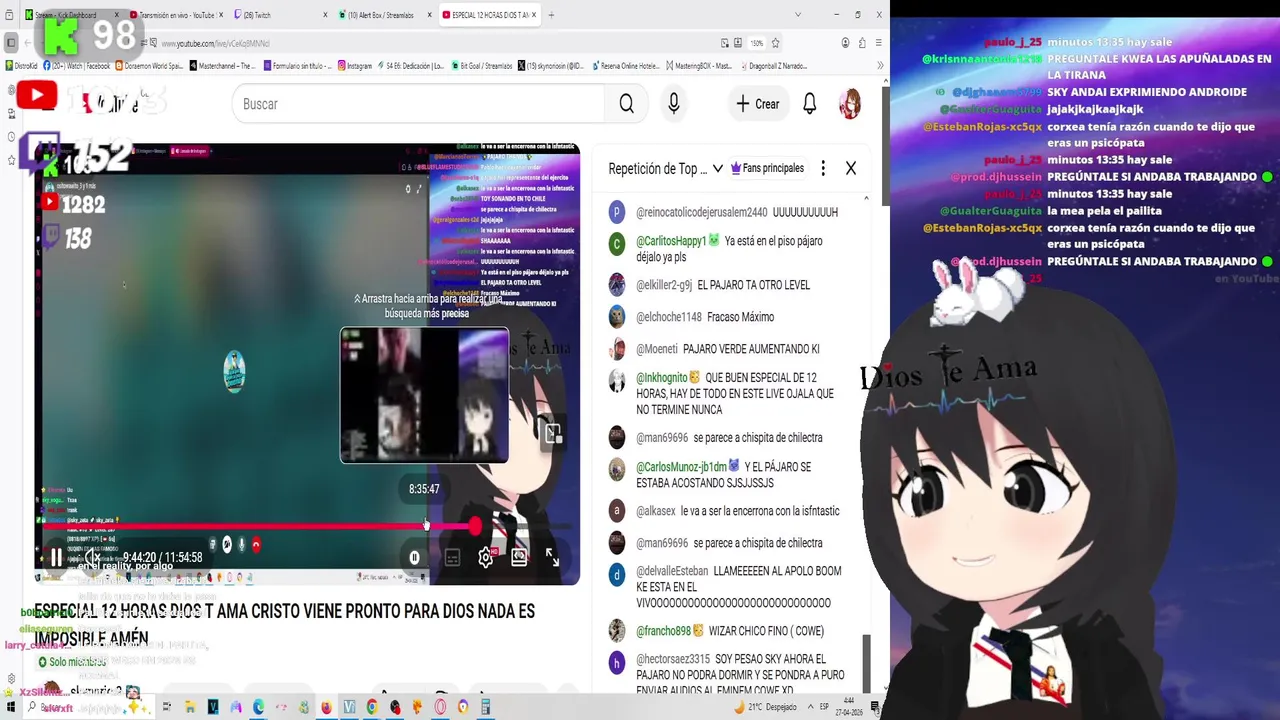Click the chat scrollbar up arrow
The height and width of the screenshot is (720, 1280).
(x=866, y=198)
